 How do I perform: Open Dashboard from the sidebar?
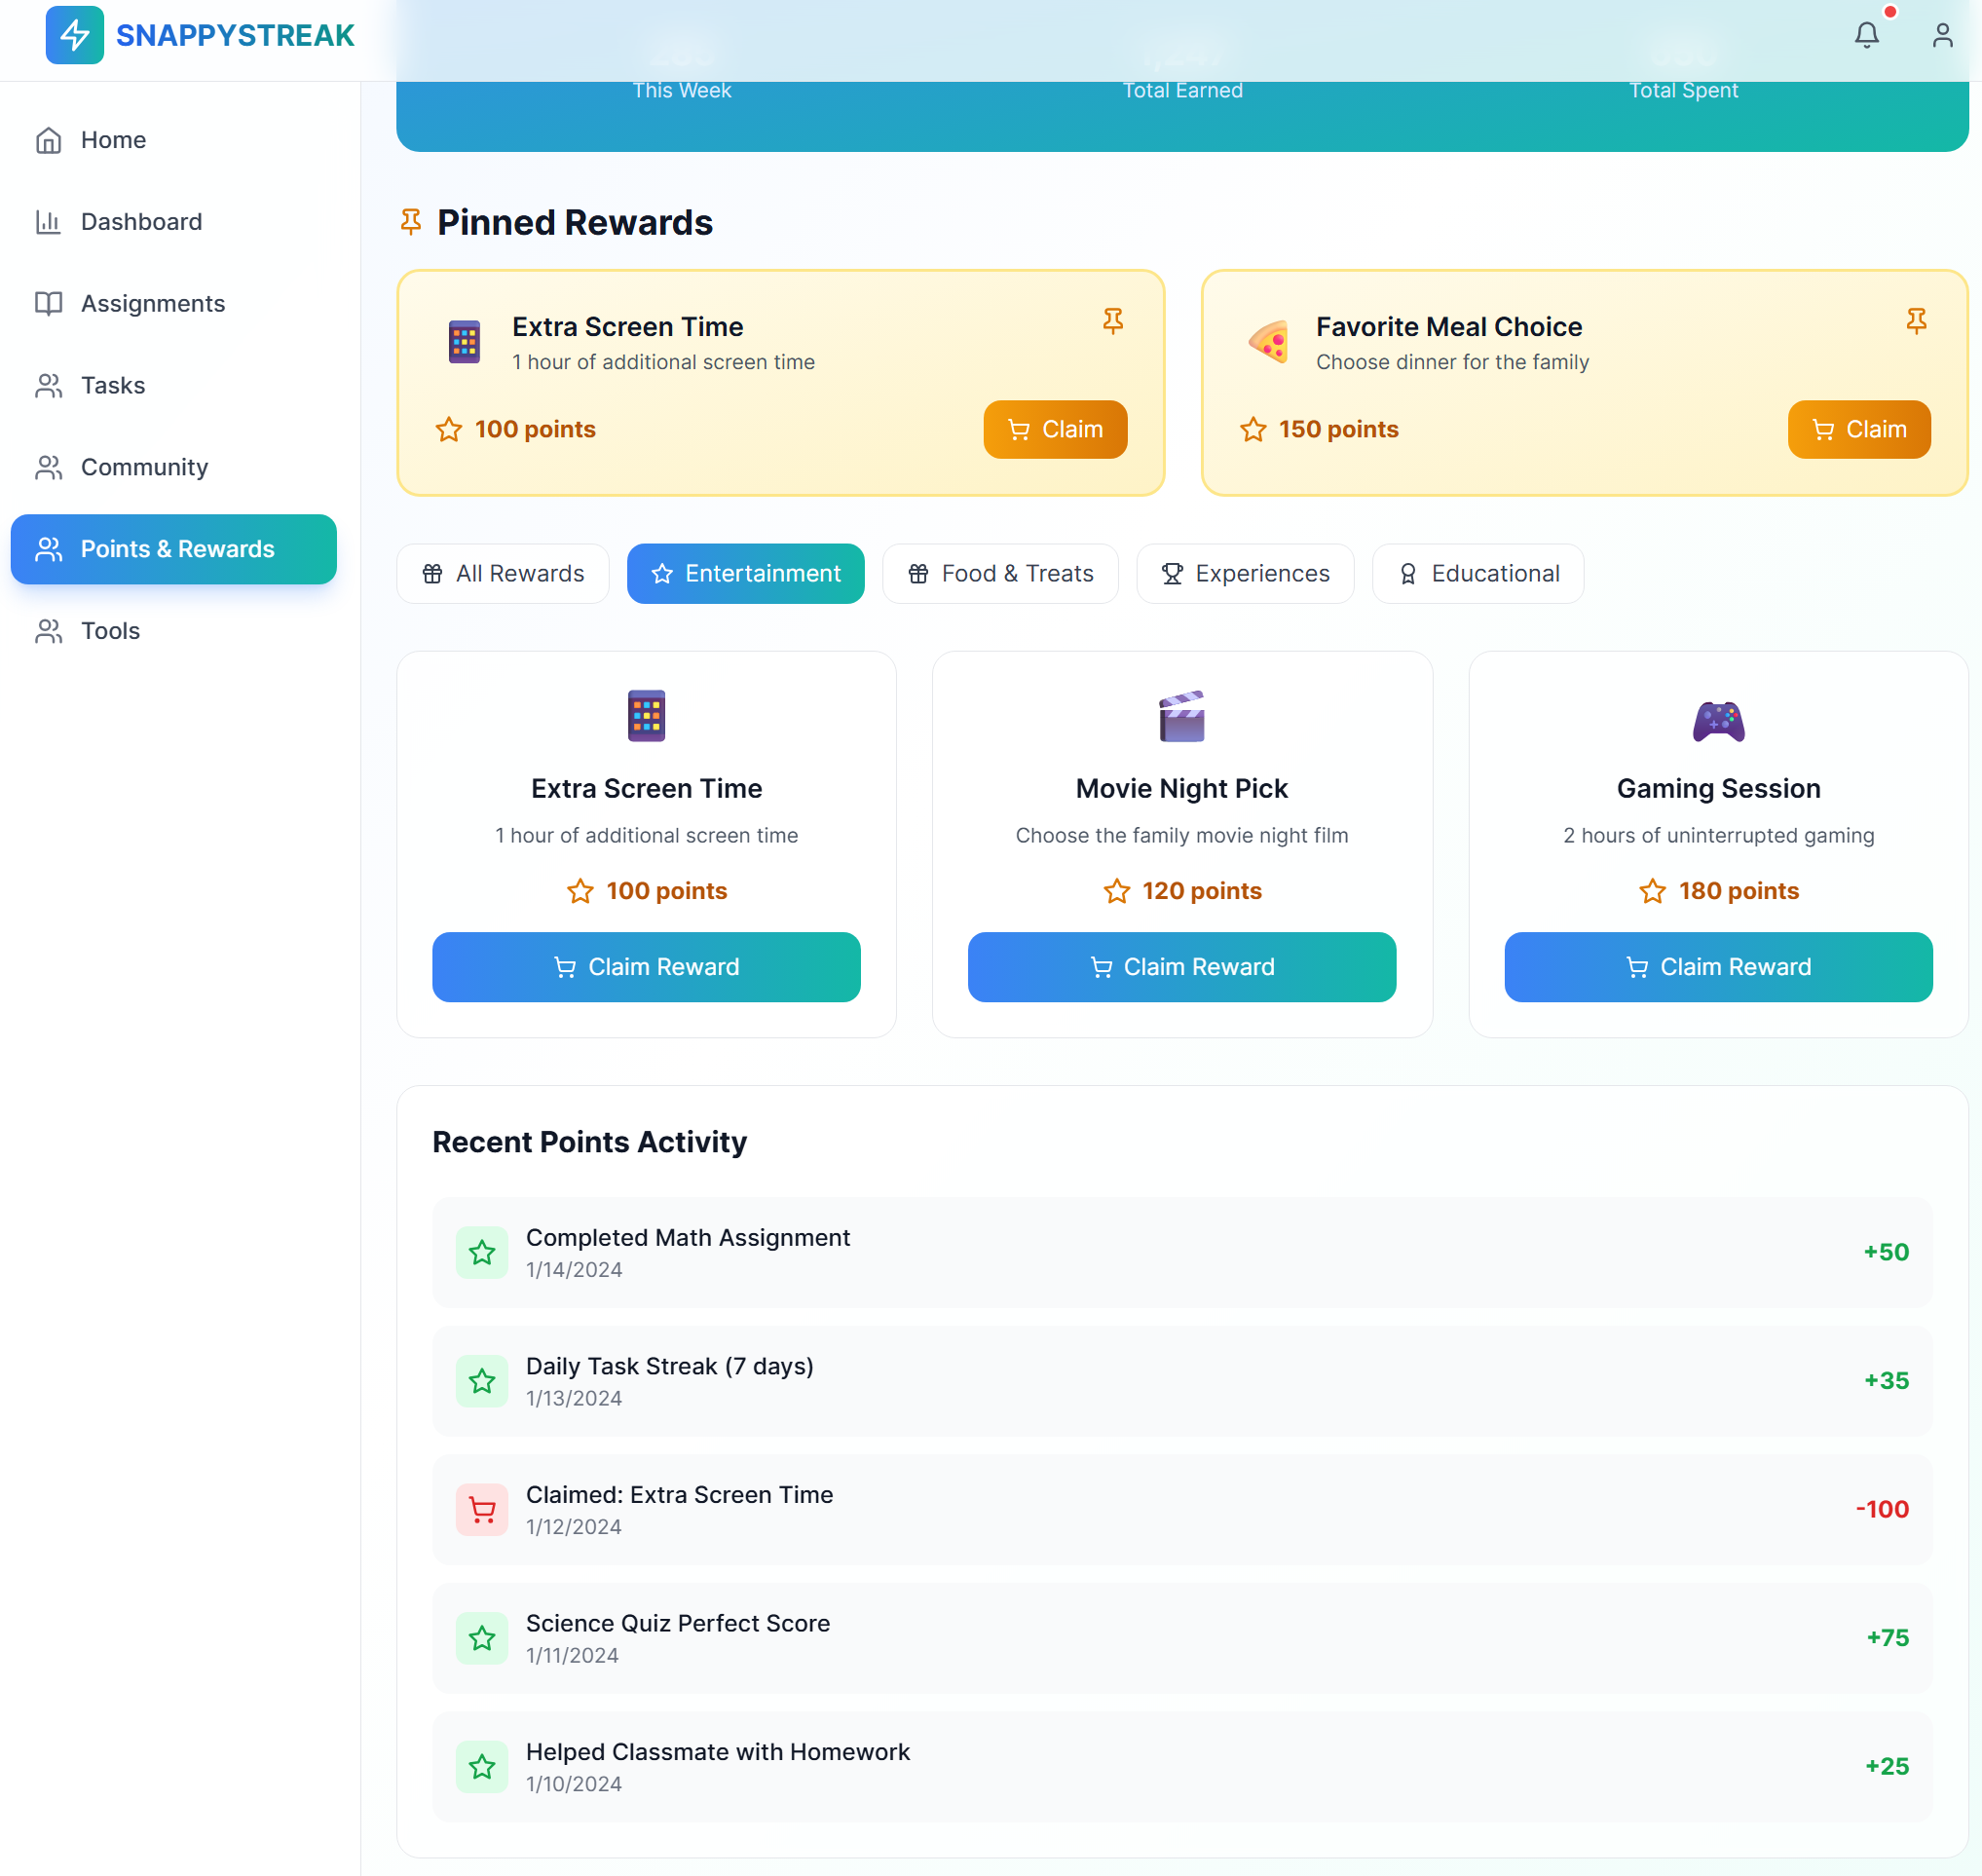pos(141,222)
